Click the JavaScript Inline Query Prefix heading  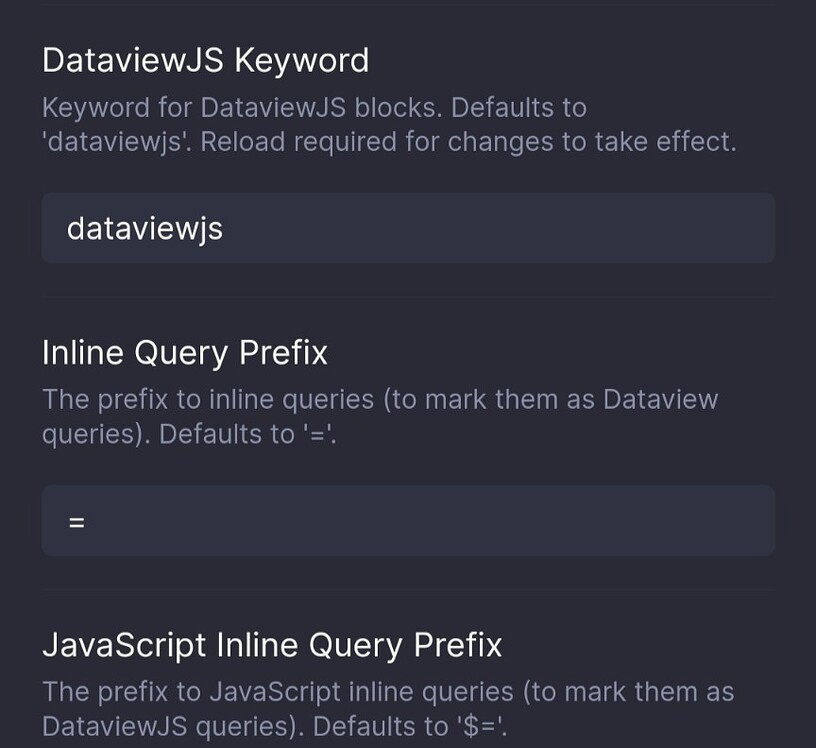pos(272,644)
